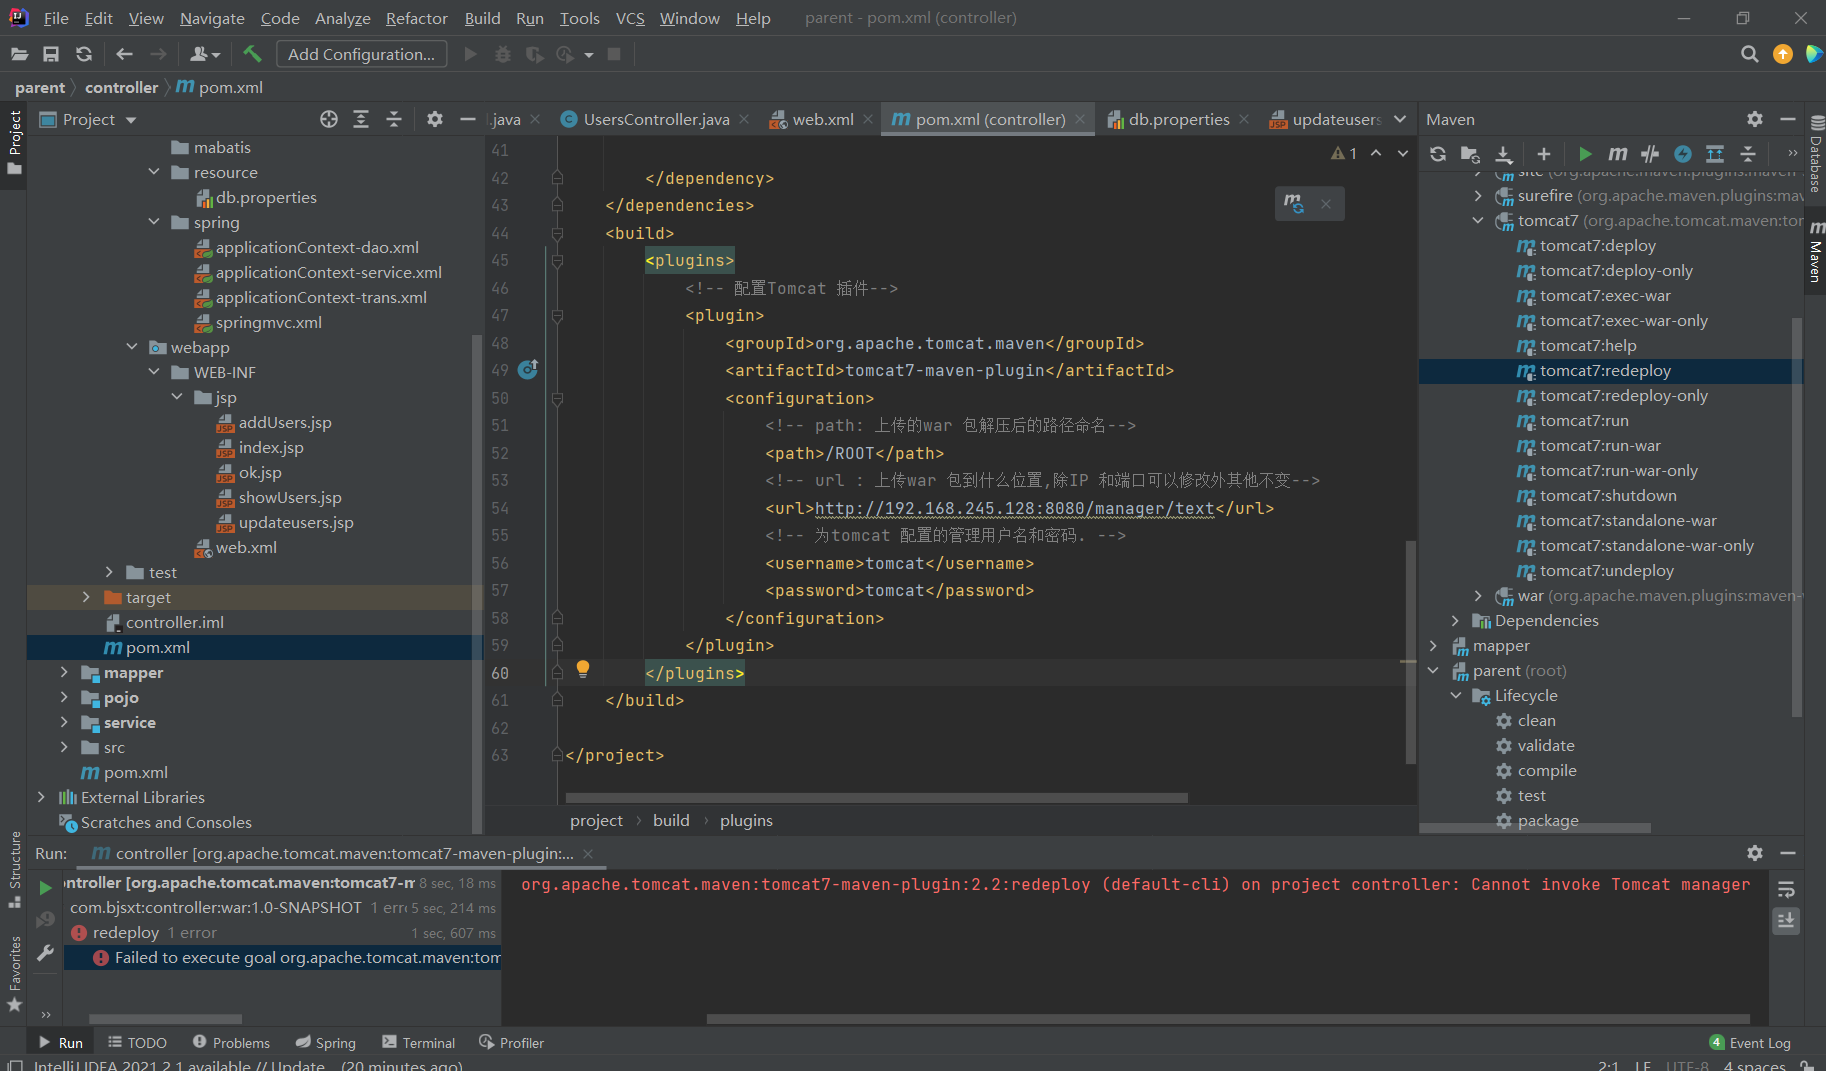Viewport: 1826px width, 1071px height.
Task: Select opened file locate icon in Project panel
Action: click(329, 119)
